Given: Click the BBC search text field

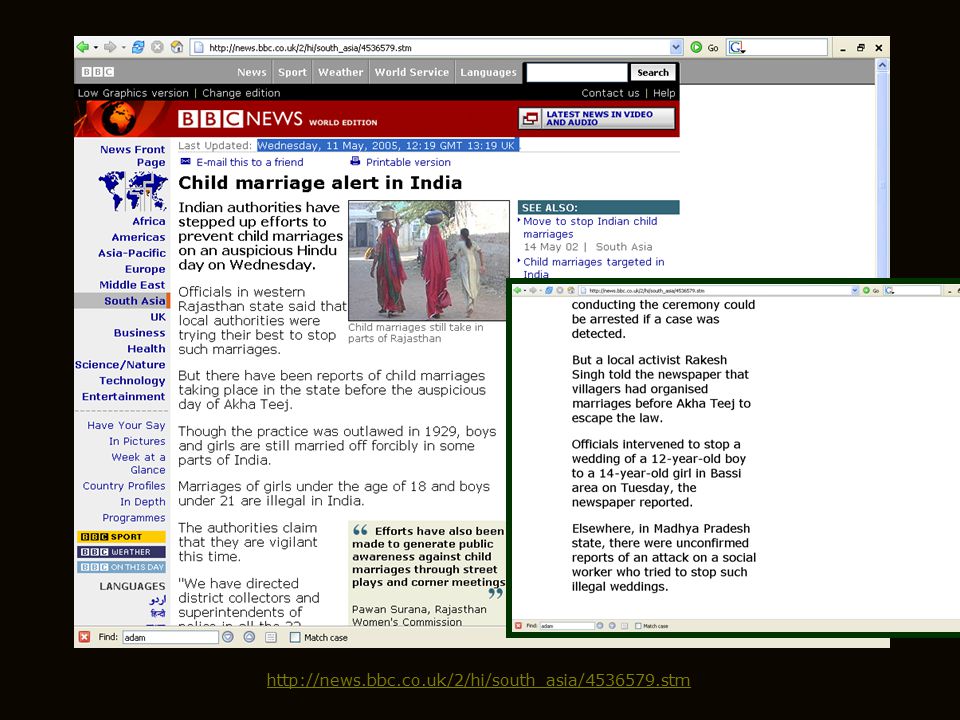Looking at the screenshot, I should [x=577, y=72].
